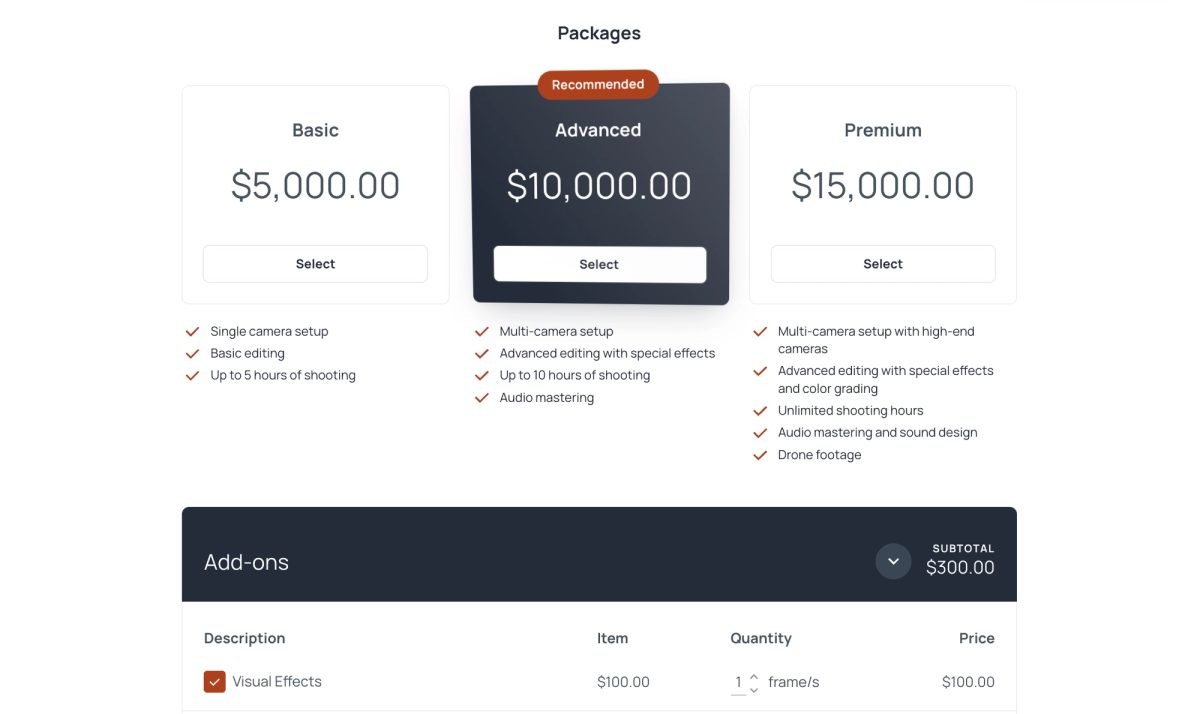
Task: Click the checkmark beside Basic editing
Action: pos(192,353)
